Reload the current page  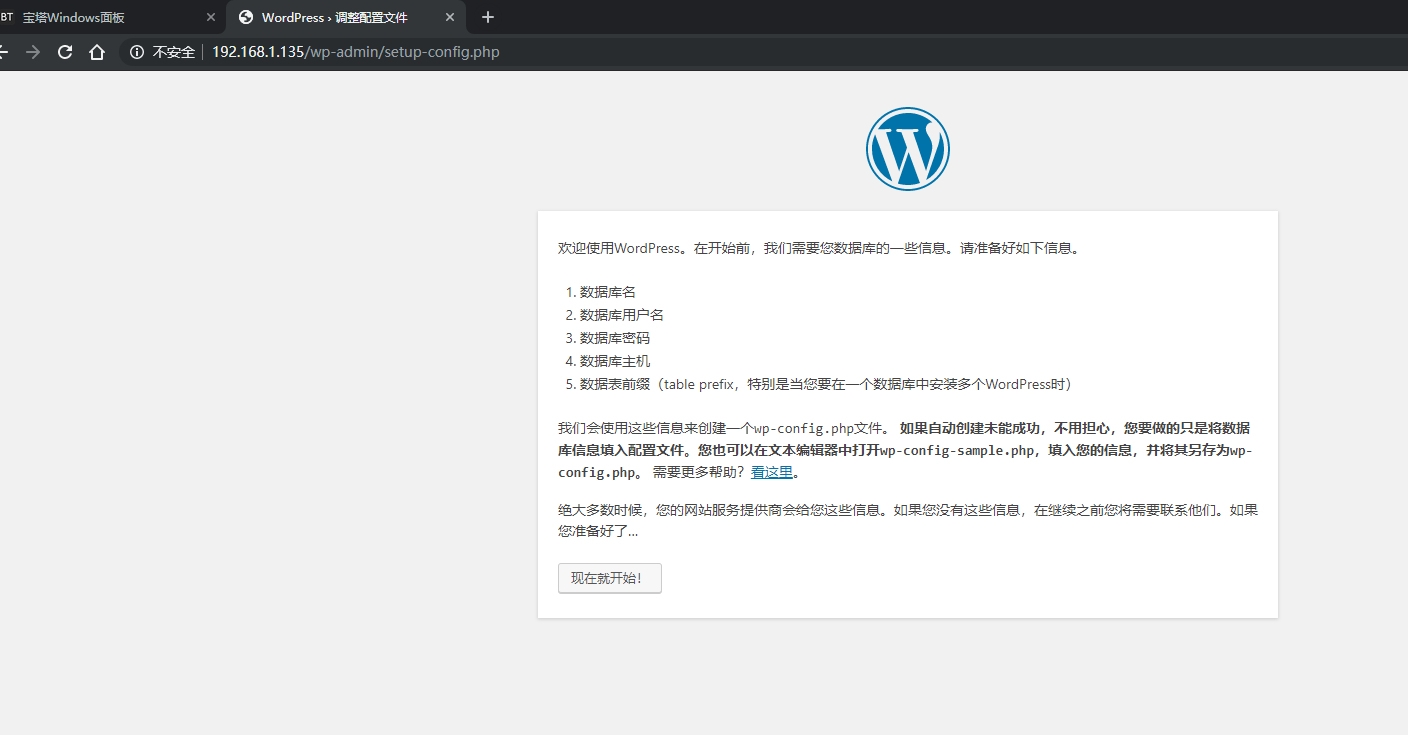(65, 52)
